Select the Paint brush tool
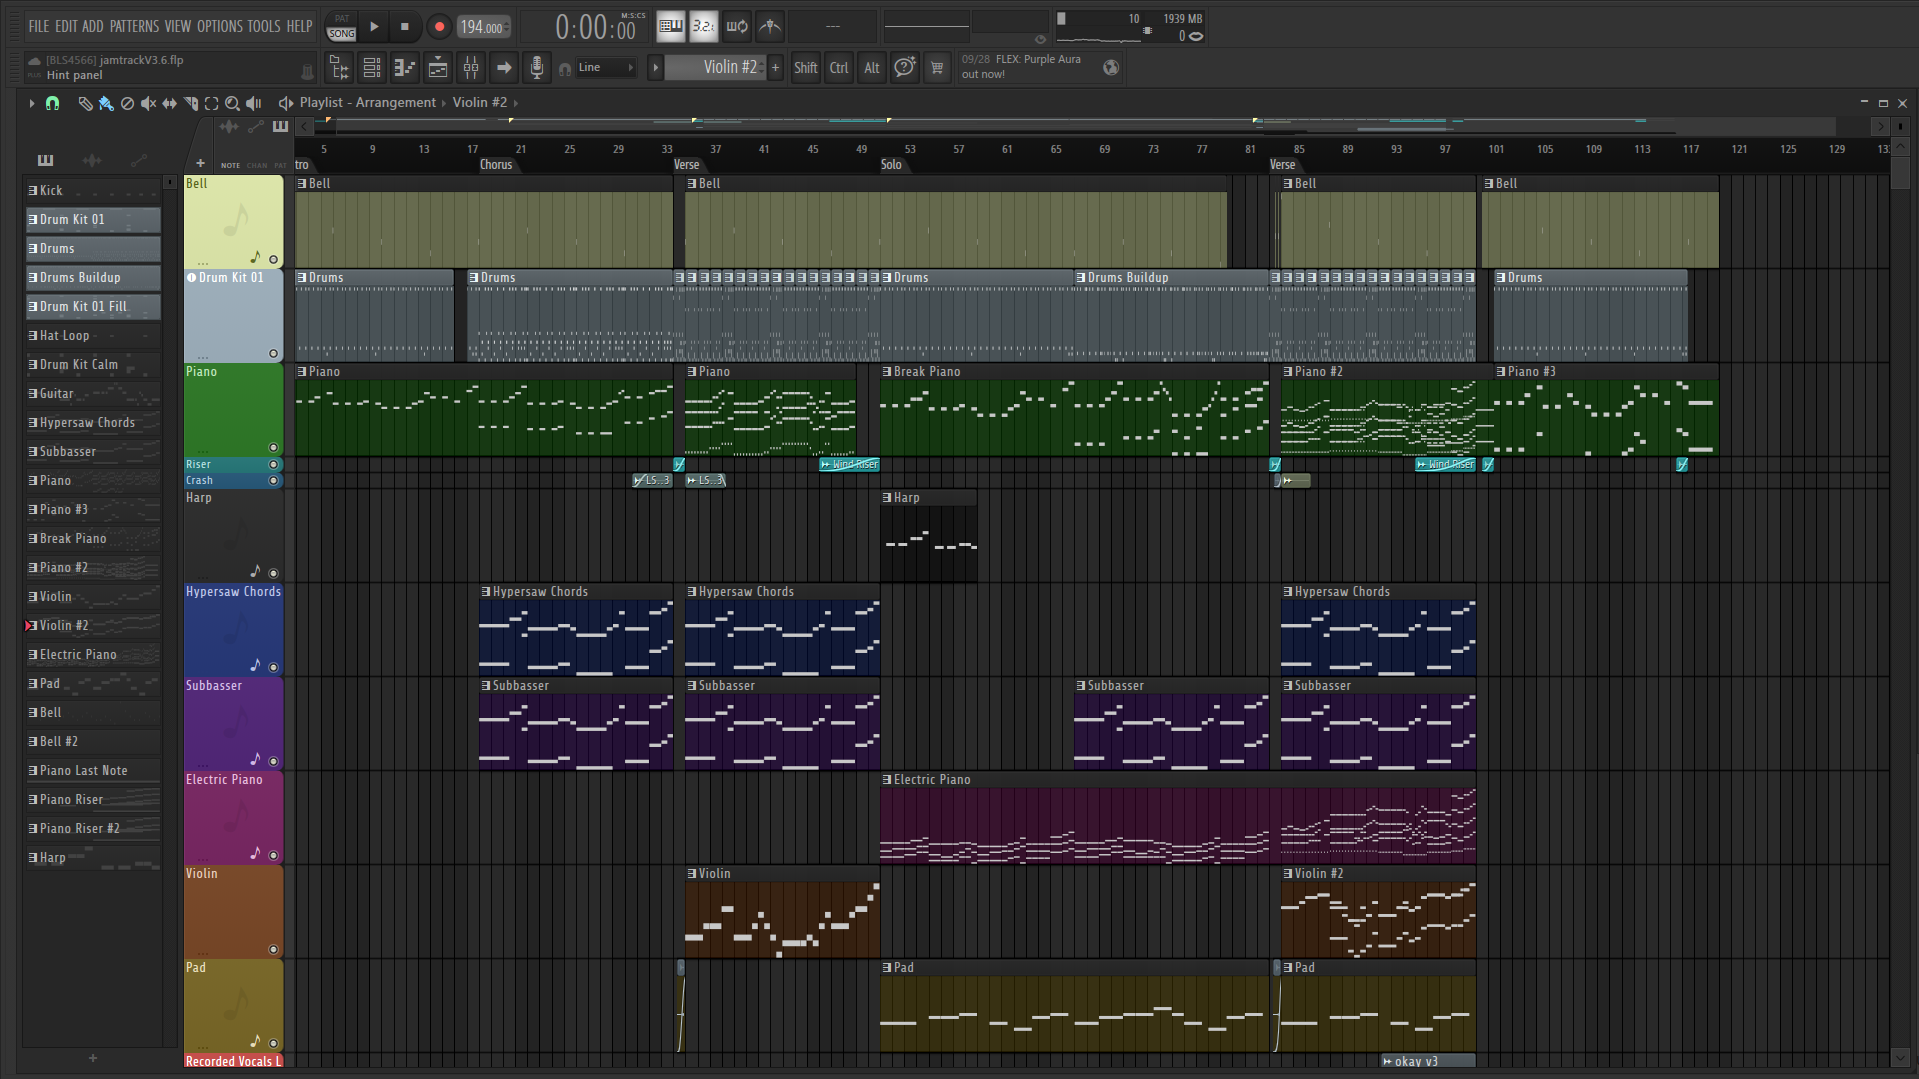Image resolution: width=1919 pixels, height=1079 pixels. point(106,103)
